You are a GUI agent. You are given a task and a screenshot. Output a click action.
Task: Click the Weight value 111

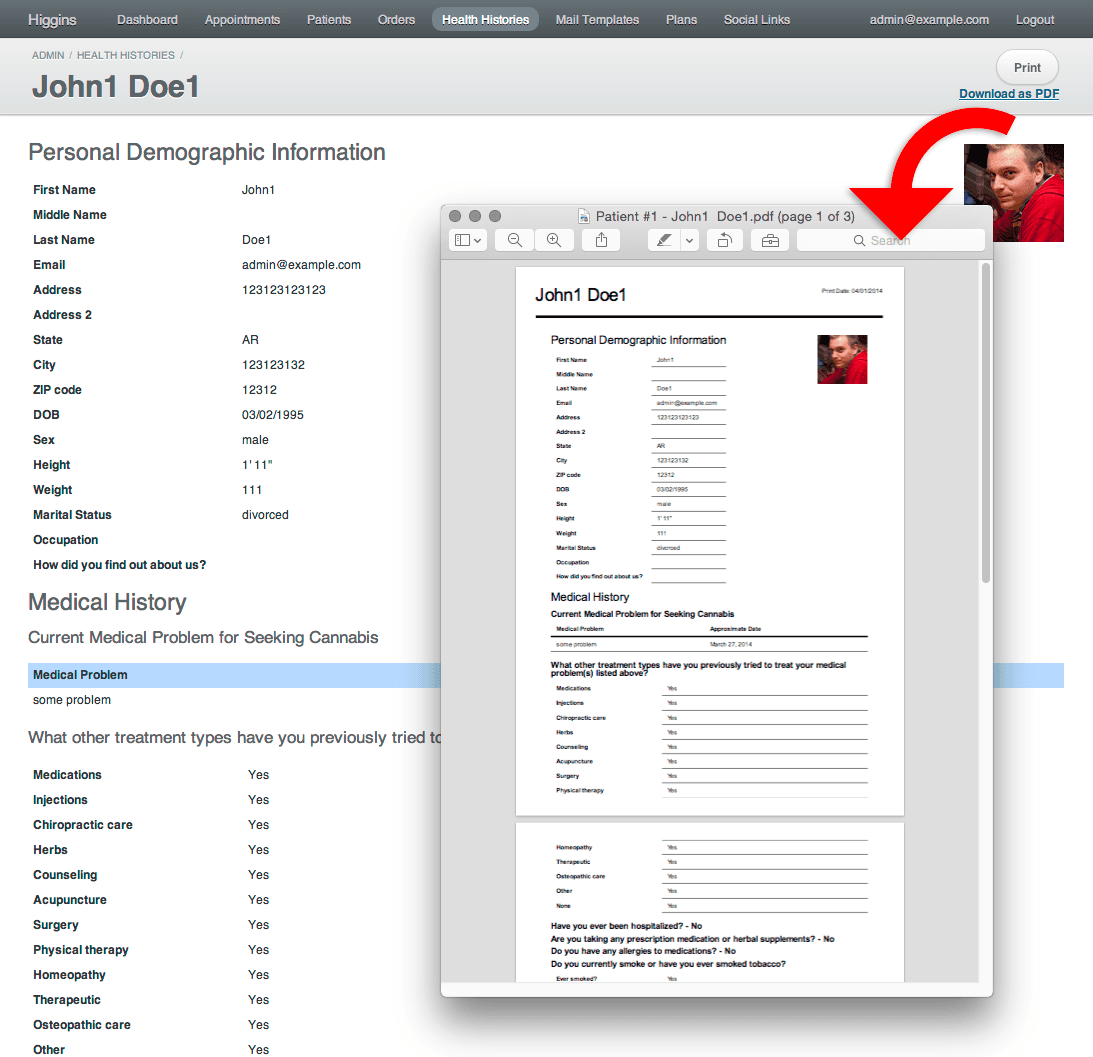(252, 490)
